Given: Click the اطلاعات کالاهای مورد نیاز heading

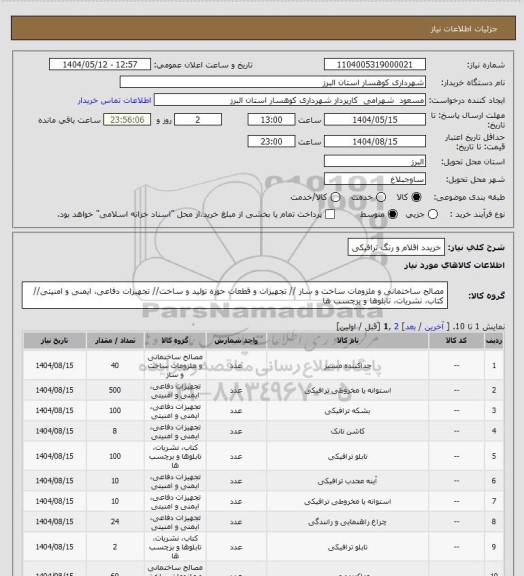Looking at the screenshot, I should pos(454,265).
